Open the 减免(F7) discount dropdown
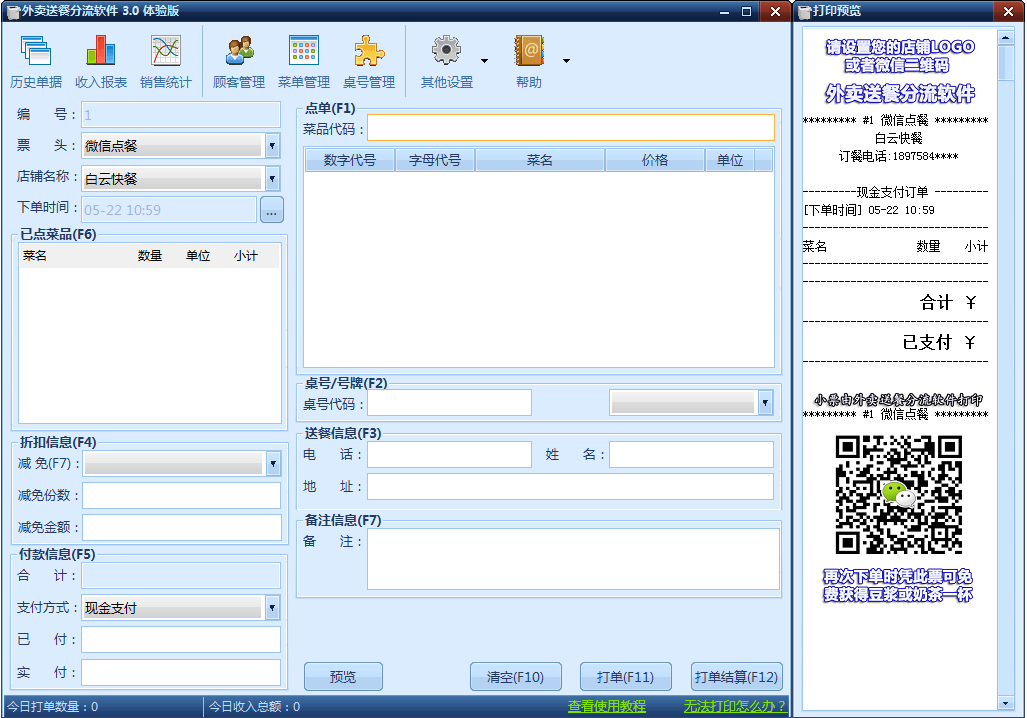 273,464
